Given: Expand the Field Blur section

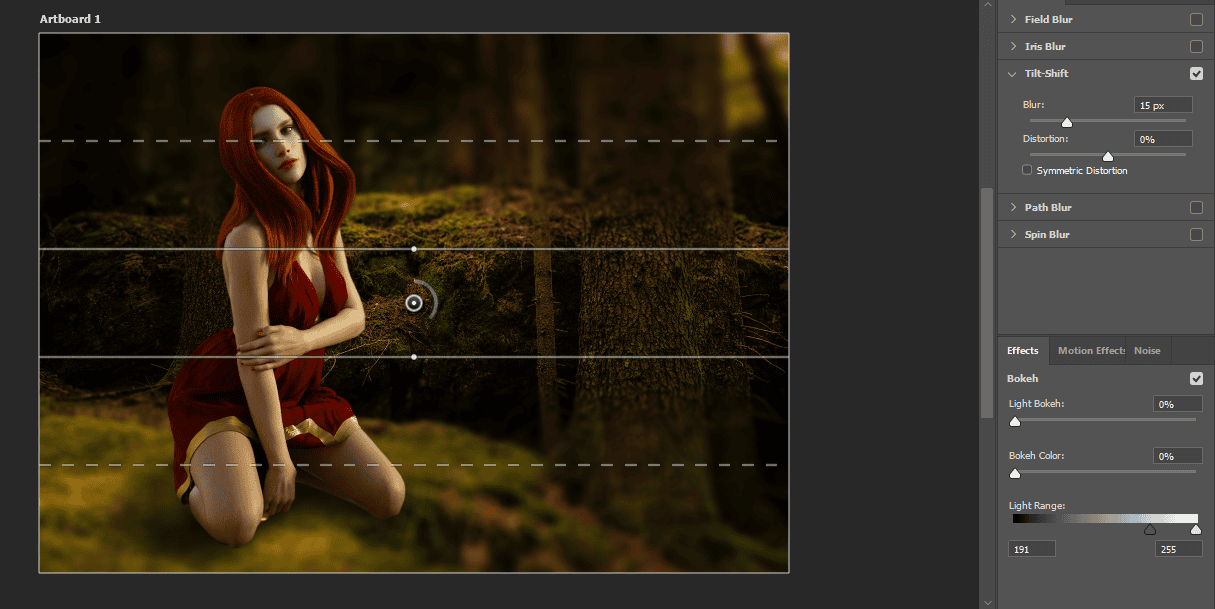Looking at the screenshot, I should (1013, 19).
